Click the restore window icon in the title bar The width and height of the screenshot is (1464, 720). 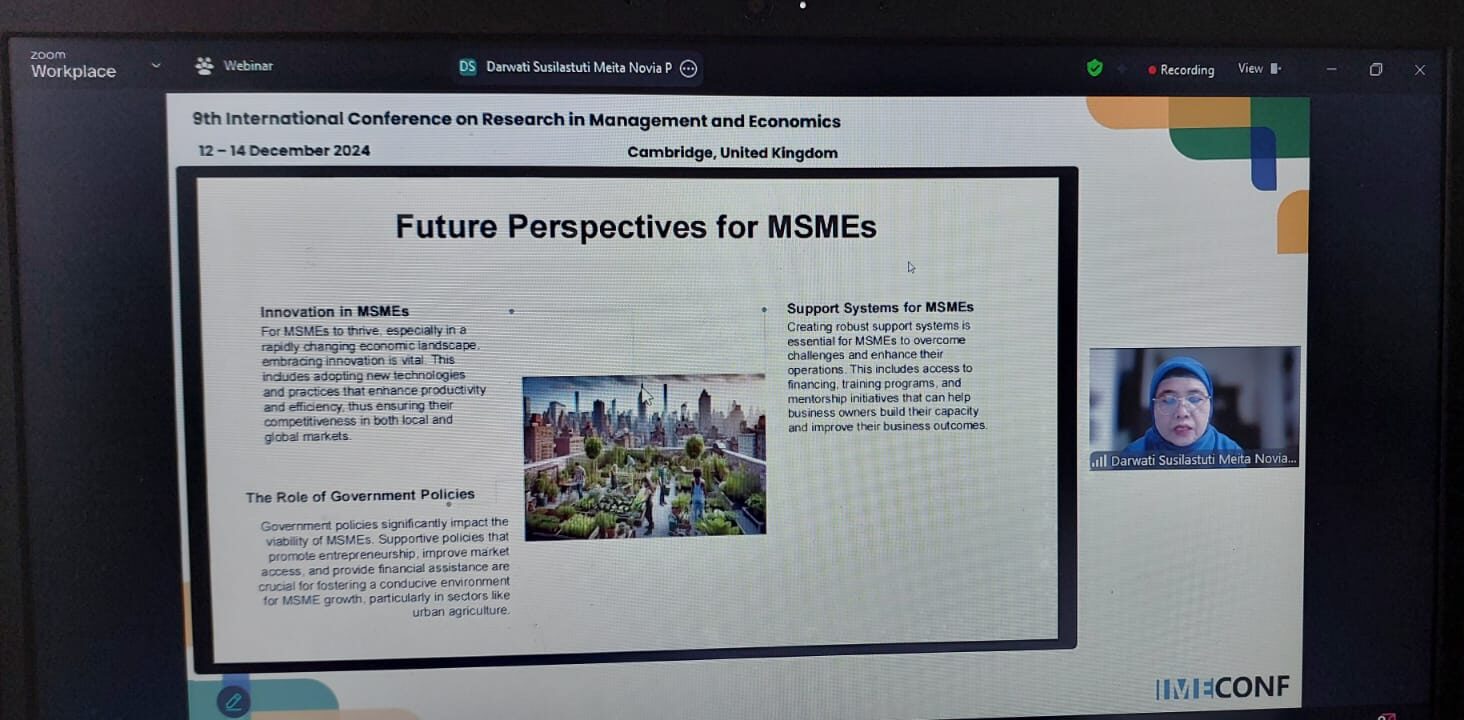(x=1376, y=69)
